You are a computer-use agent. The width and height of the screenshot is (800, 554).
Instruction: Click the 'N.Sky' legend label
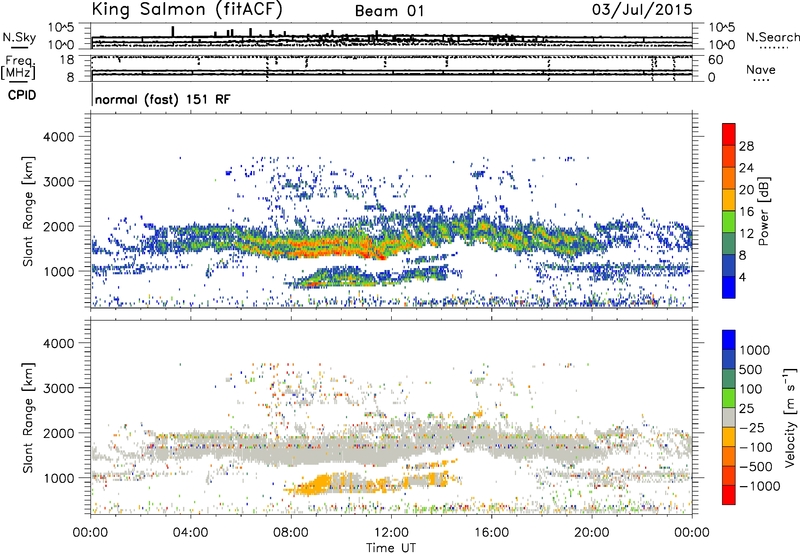coord(19,37)
